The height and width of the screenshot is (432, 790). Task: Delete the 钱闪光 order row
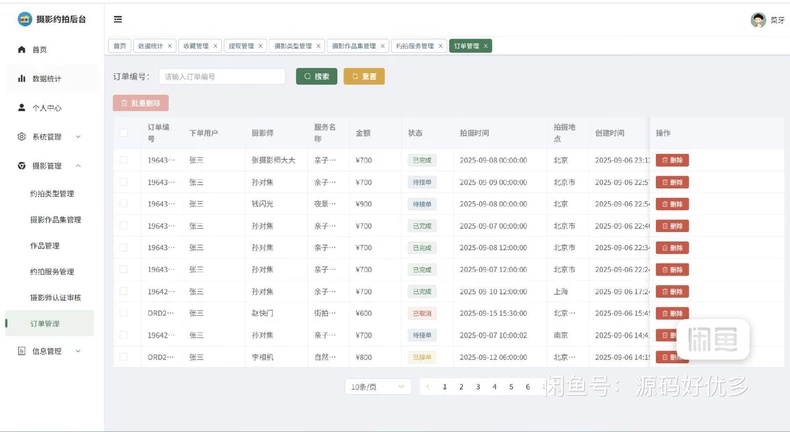click(x=672, y=204)
